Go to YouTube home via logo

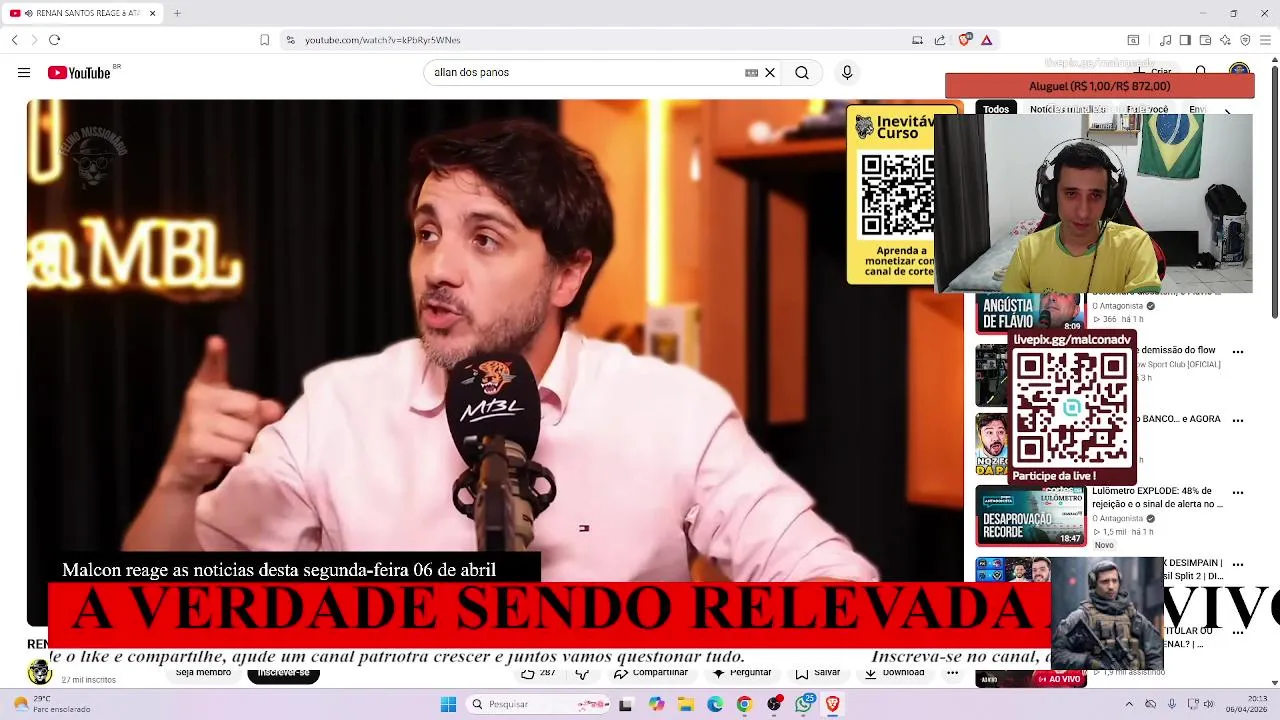pyautogui.click(x=79, y=72)
